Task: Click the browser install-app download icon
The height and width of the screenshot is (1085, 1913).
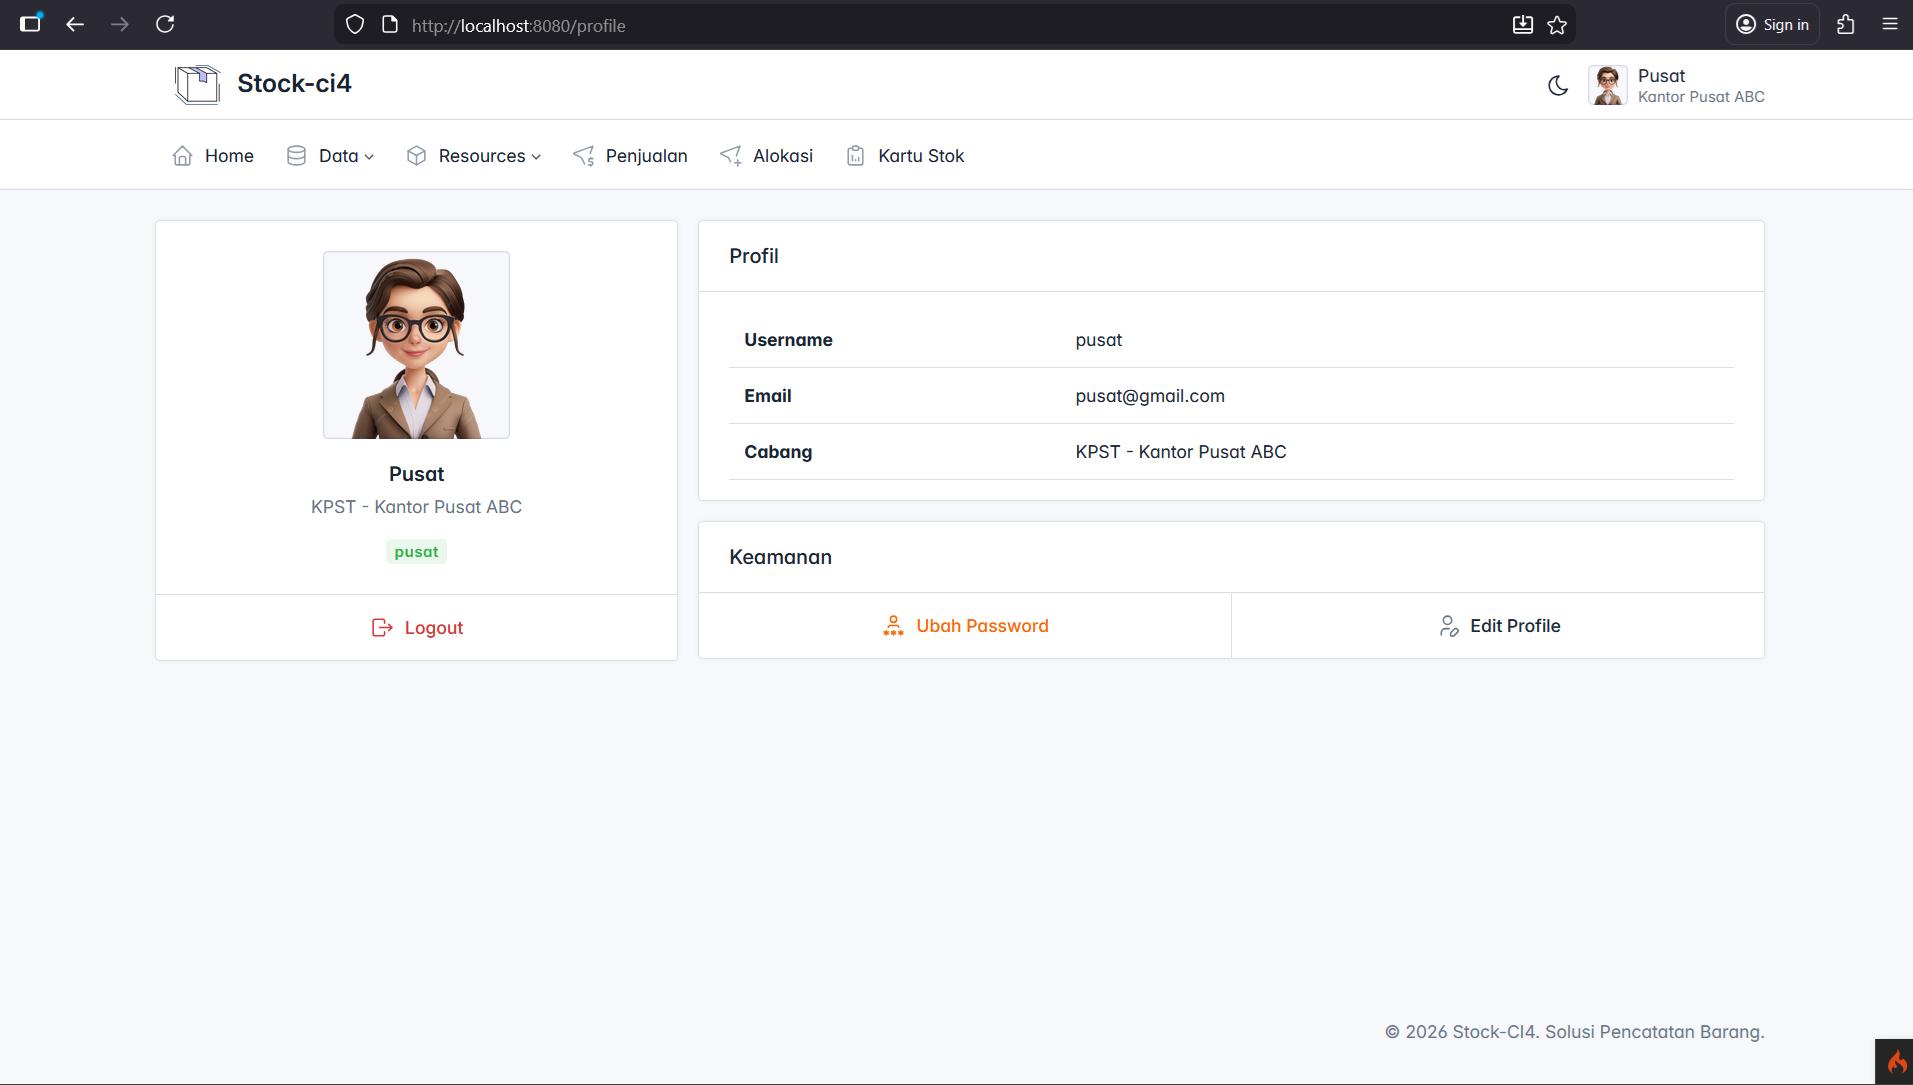Action: click(x=1522, y=25)
